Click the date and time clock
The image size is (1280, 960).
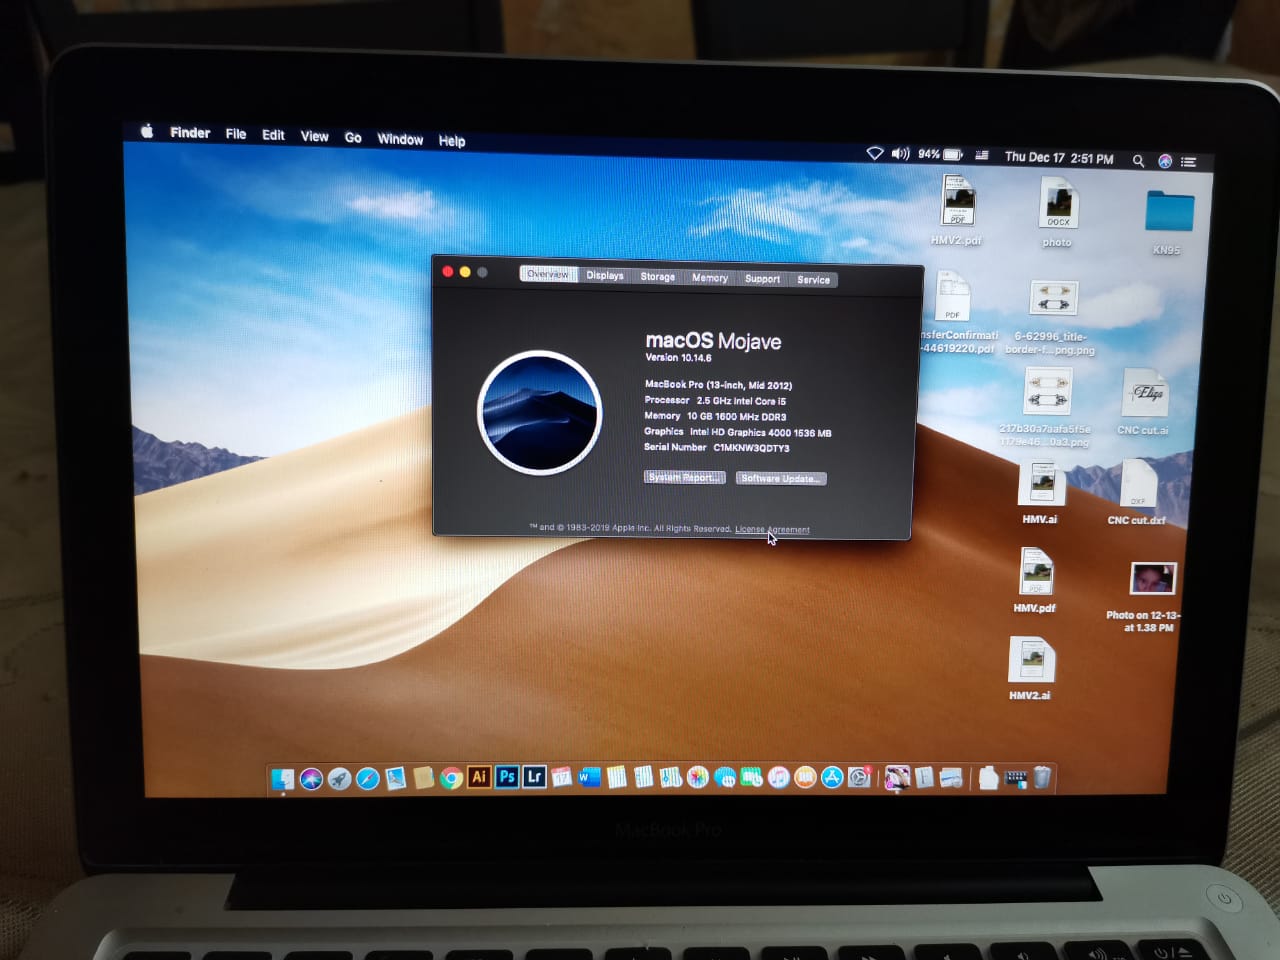point(1059,158)
